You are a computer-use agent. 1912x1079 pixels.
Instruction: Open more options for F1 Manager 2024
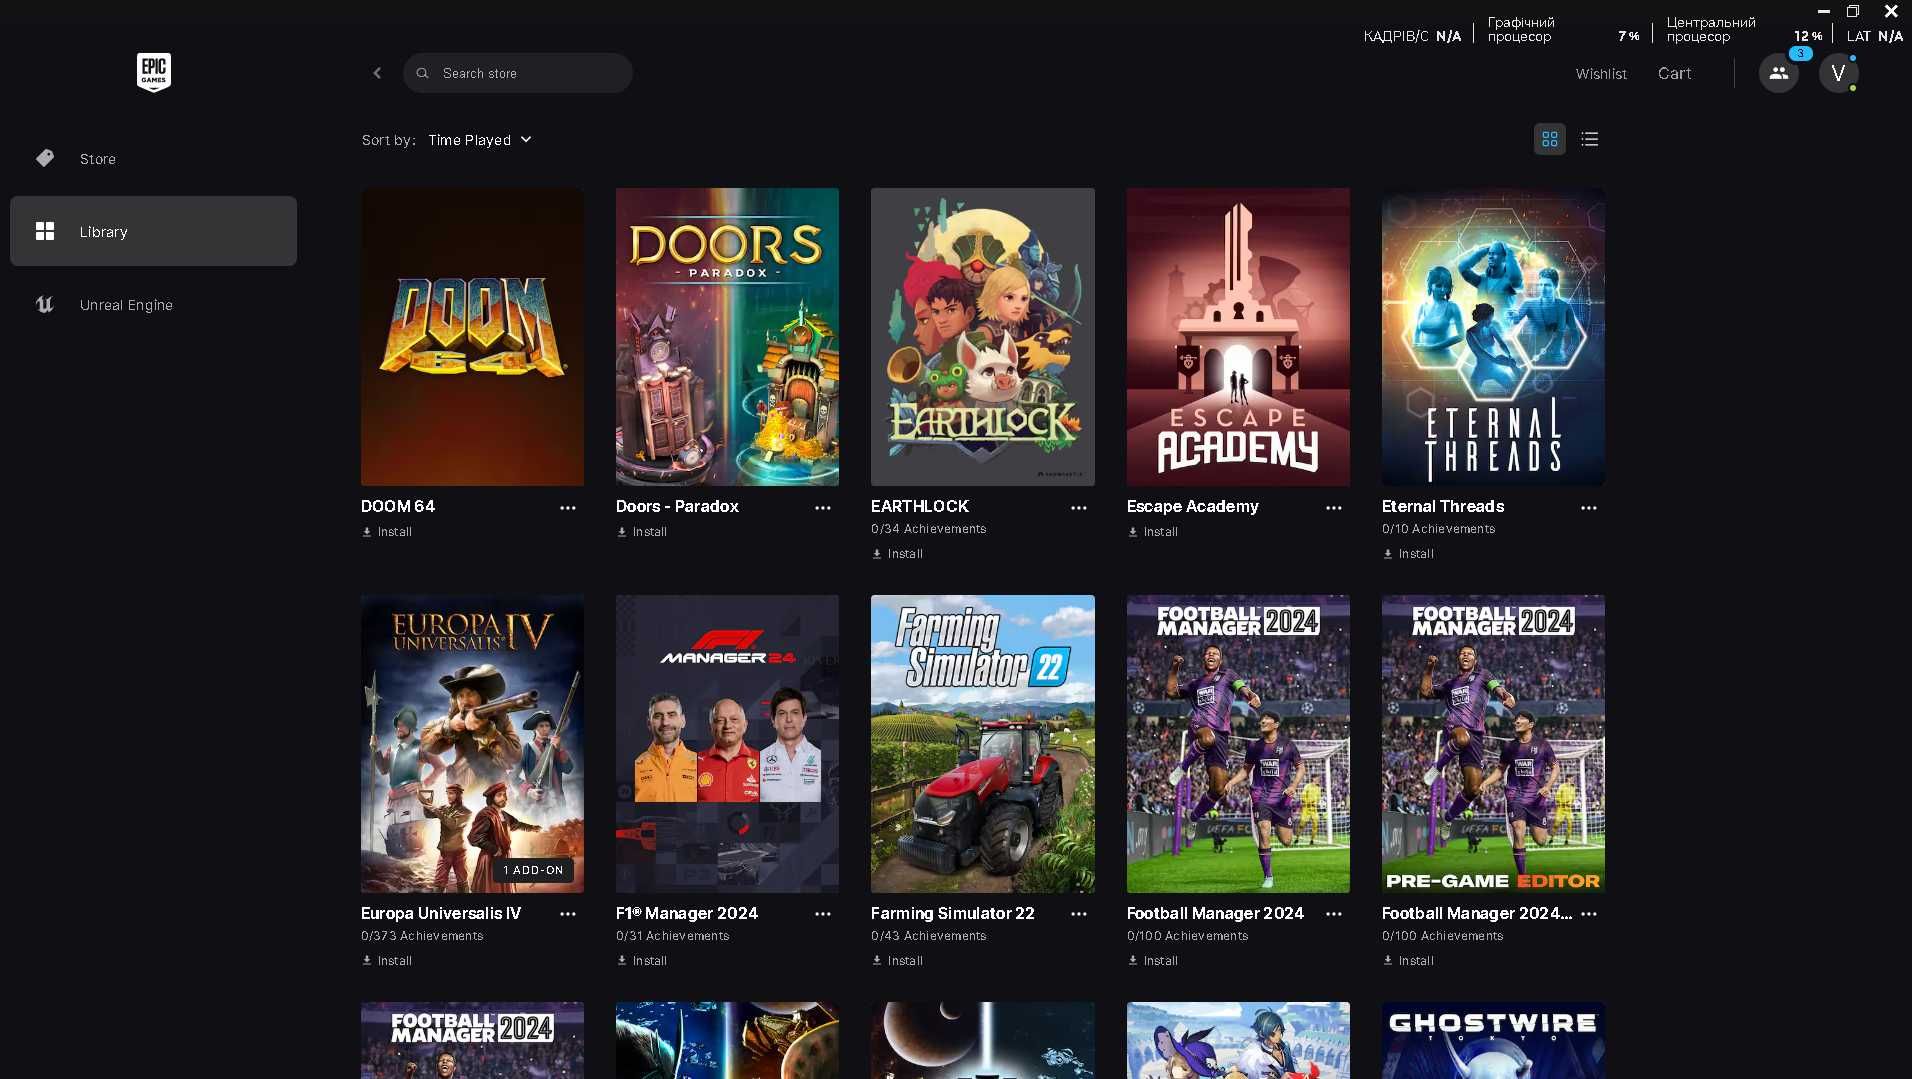click(x=823, y=914)
